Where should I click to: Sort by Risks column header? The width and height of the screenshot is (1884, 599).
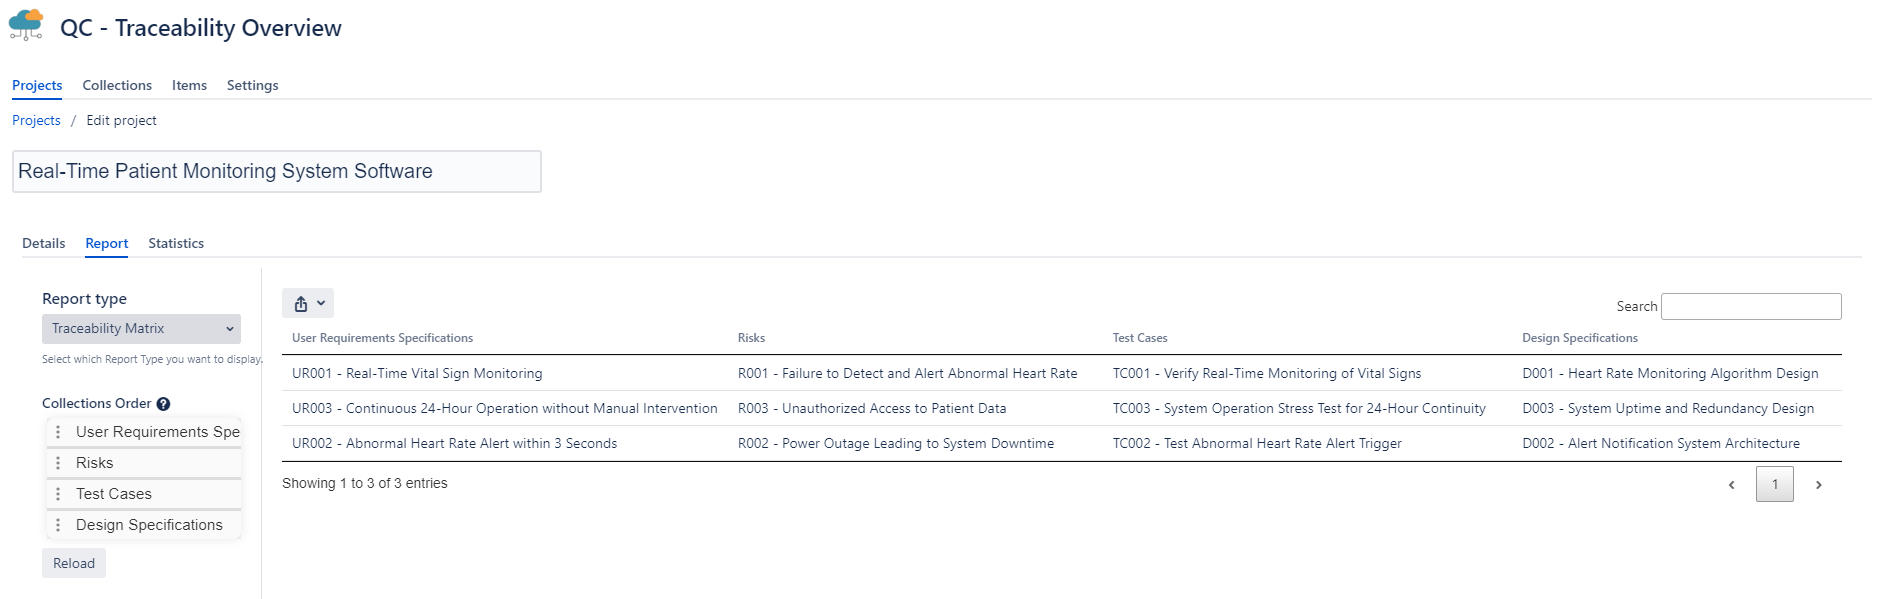tap(751, 338)
